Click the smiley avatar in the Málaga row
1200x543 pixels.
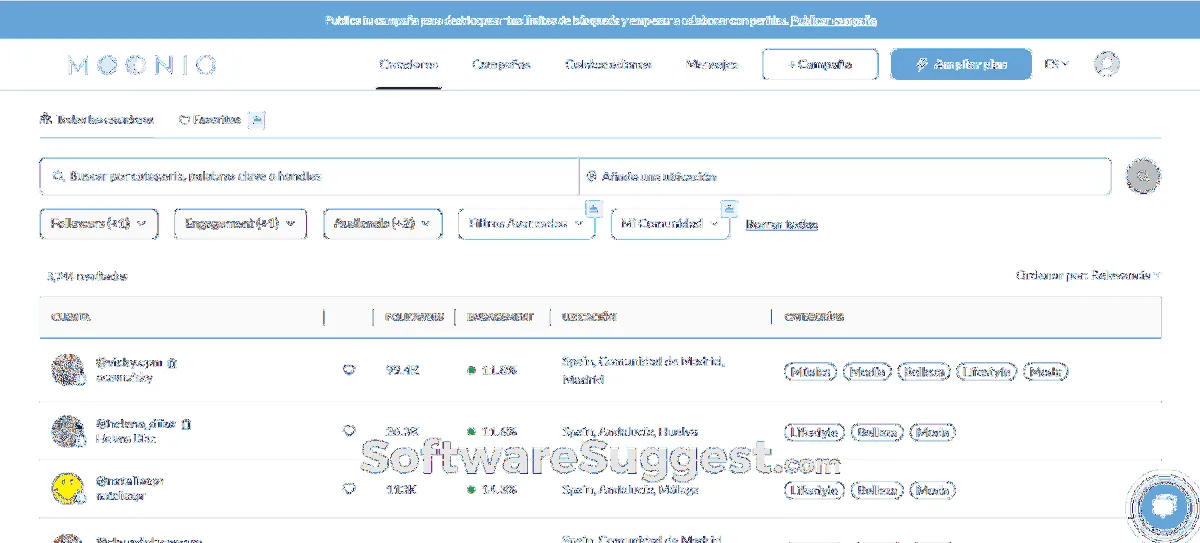(x=68, y=488)
